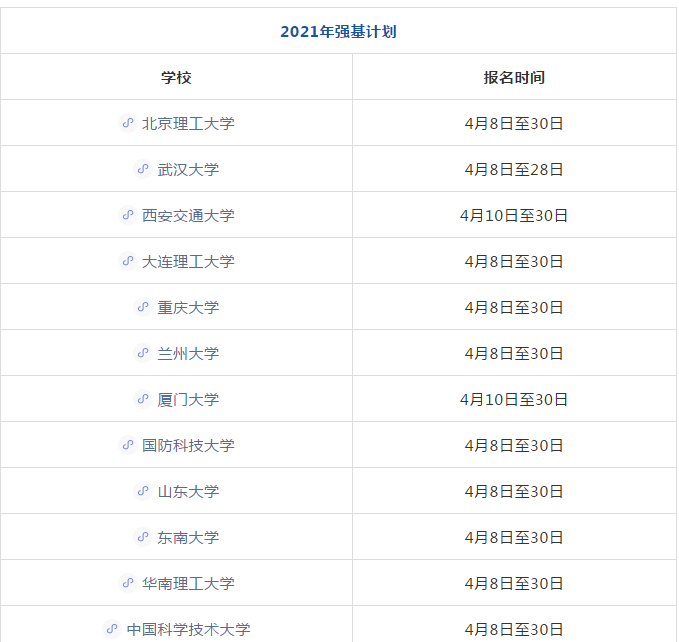
Task: Click link icon beside 武汉大学
Action: pyautogui.click(x=143, y=169)
